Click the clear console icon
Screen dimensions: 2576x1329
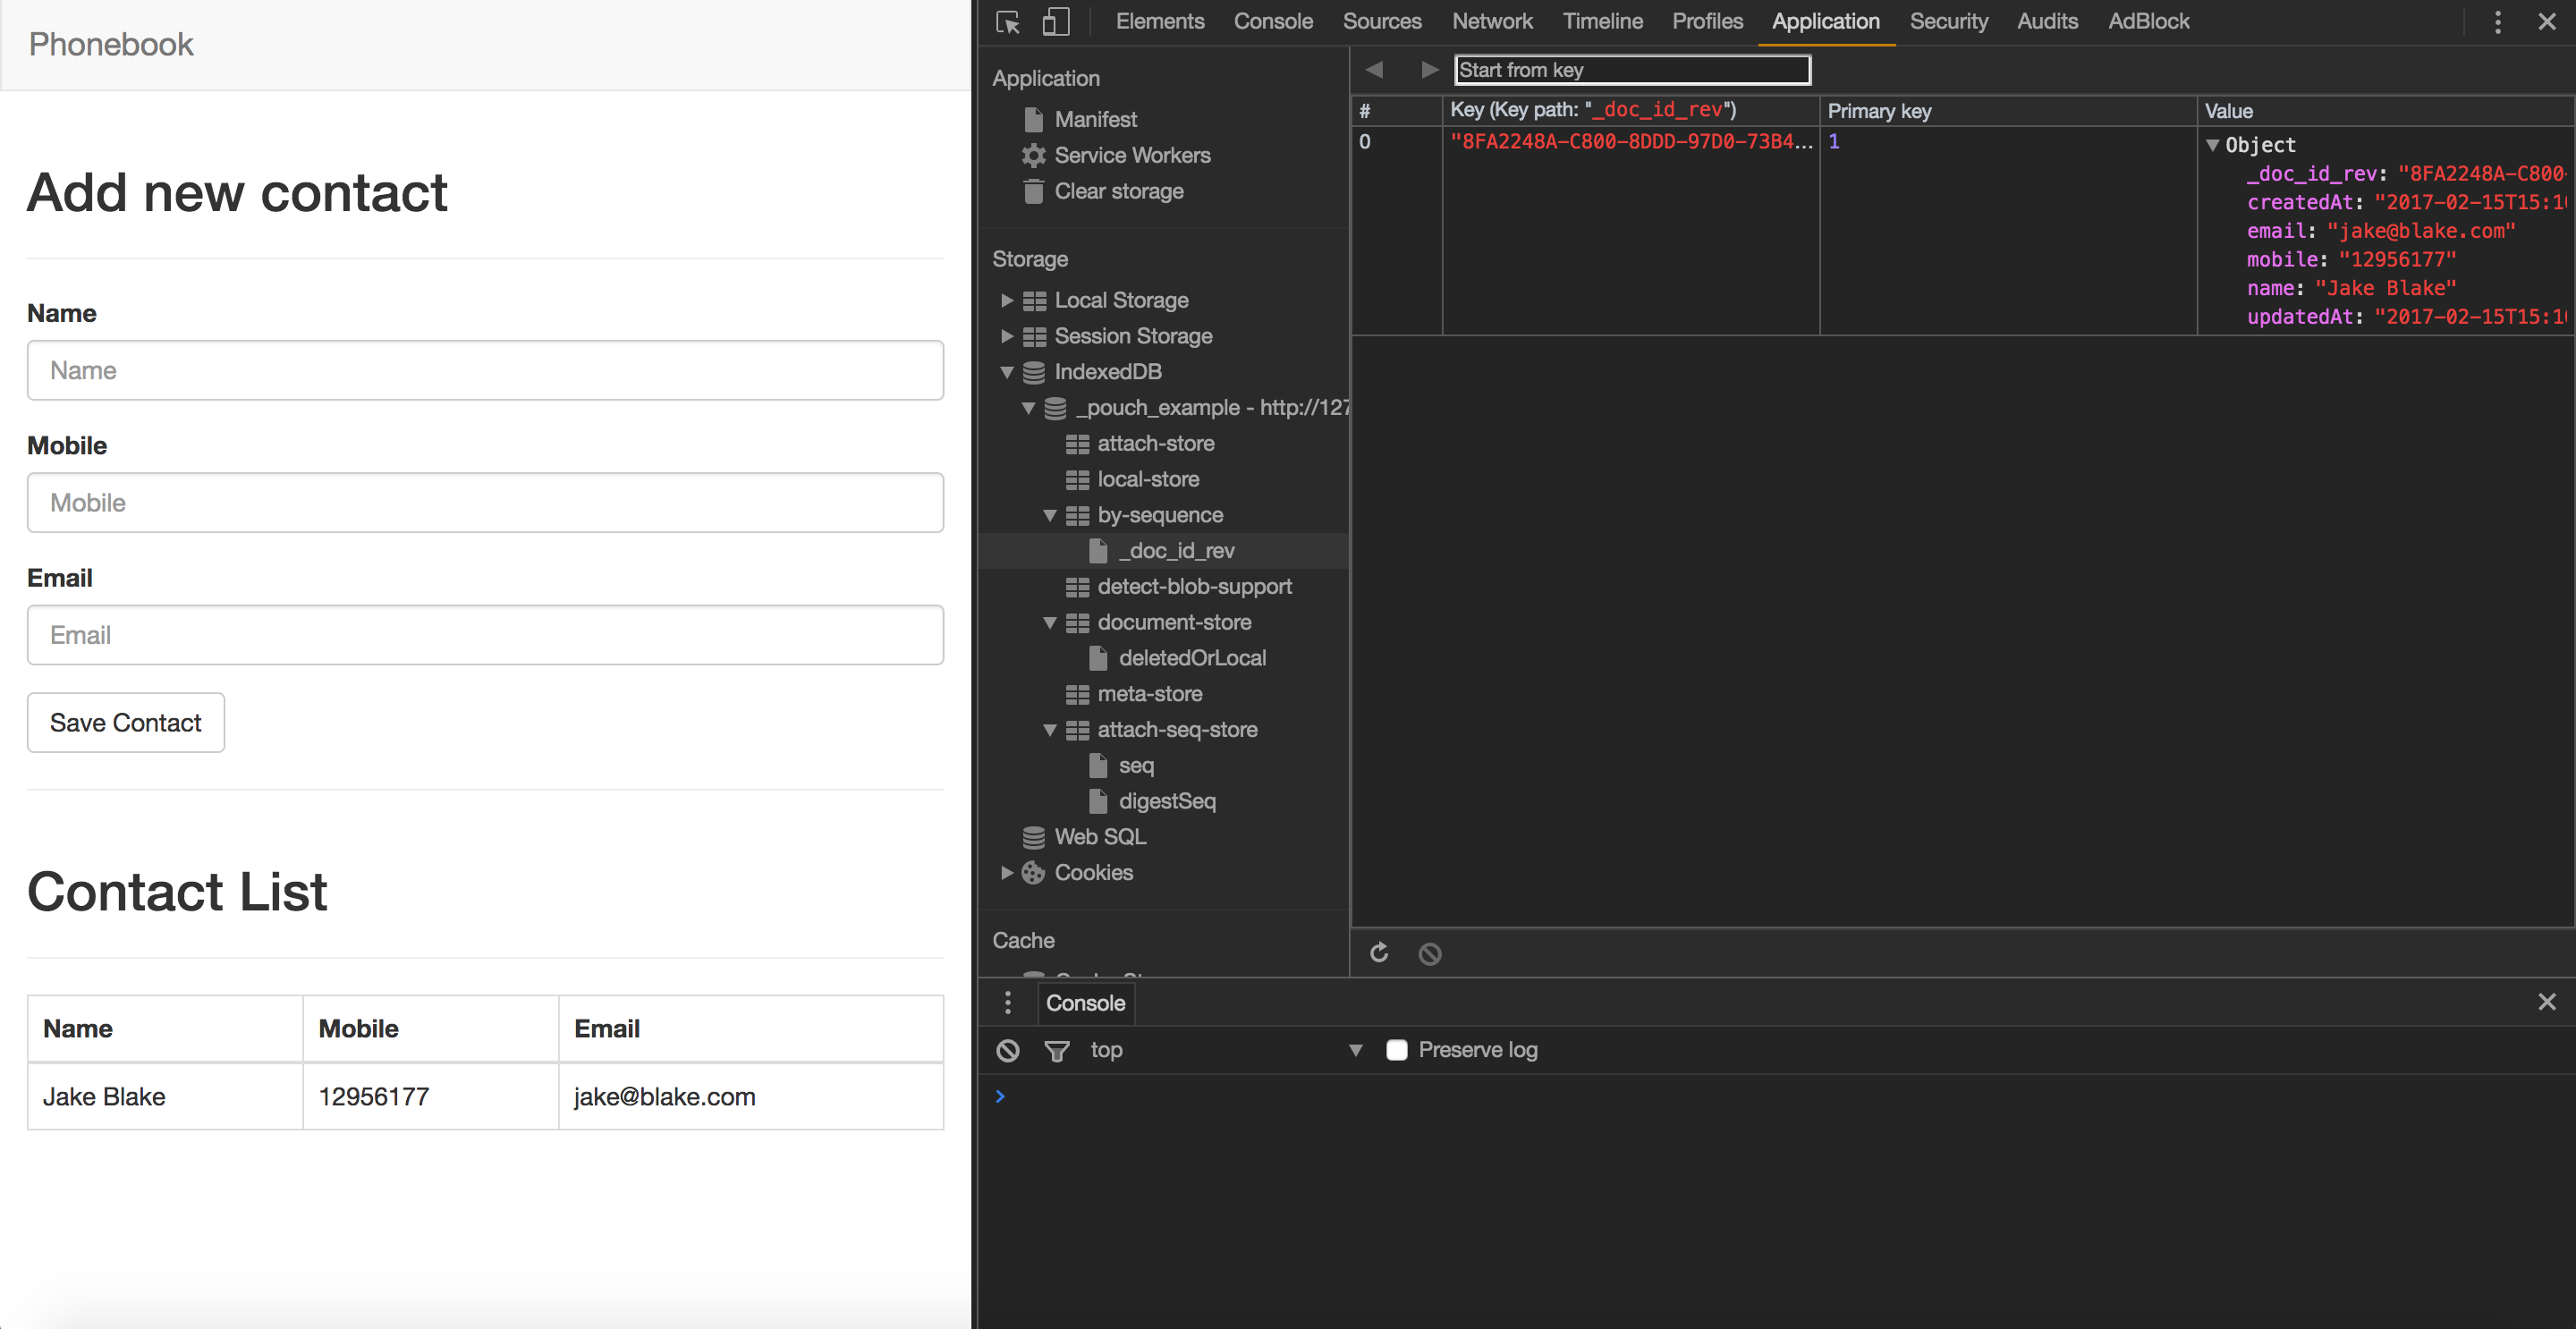(1008, 1050)
